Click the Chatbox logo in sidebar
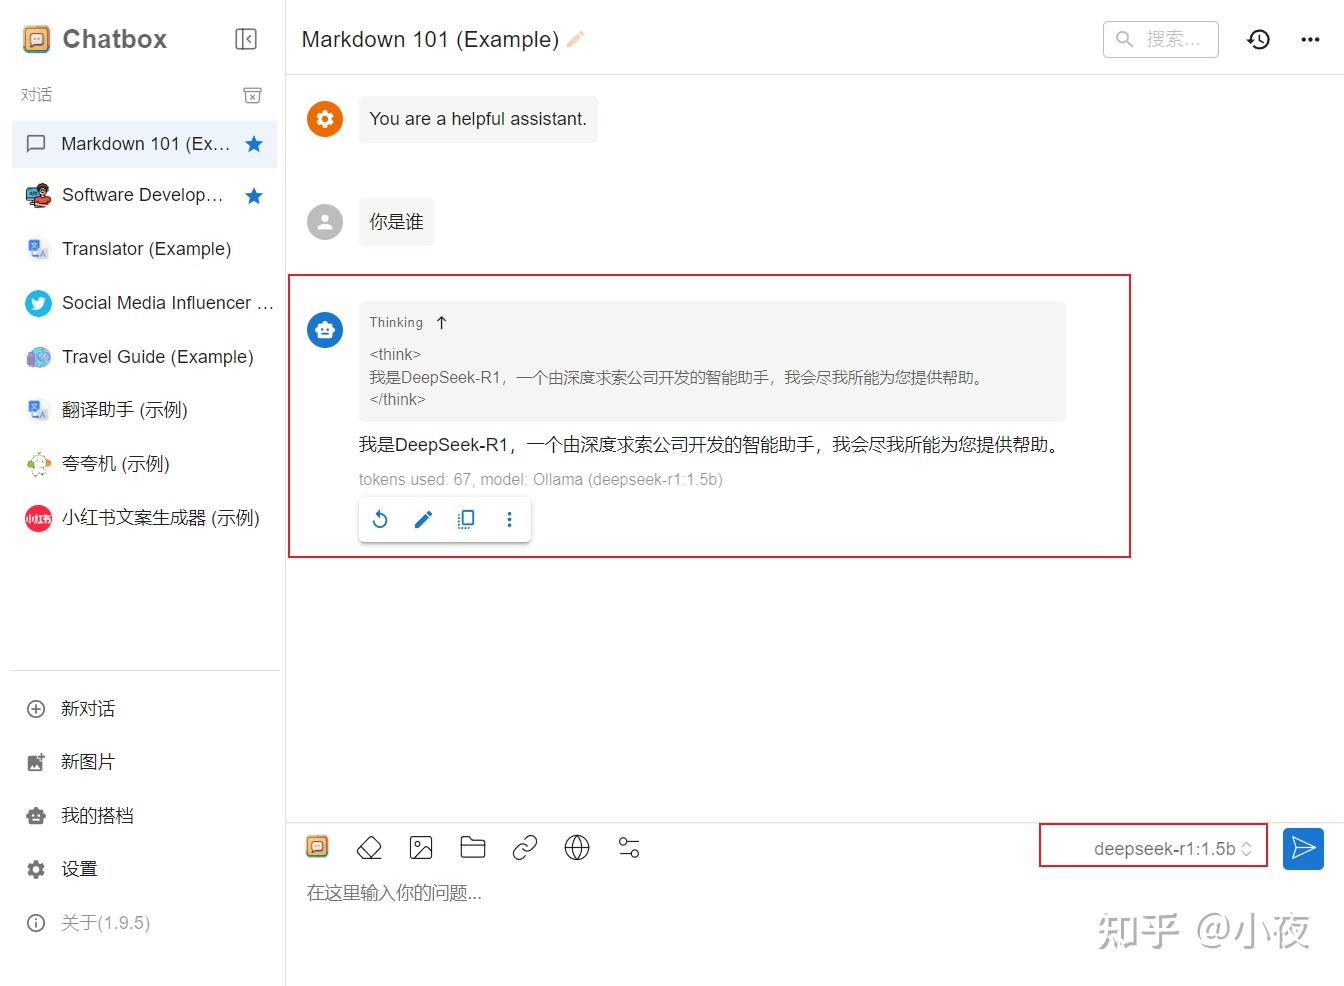Viewport: 1344px width, 986px height. point(36,39)
